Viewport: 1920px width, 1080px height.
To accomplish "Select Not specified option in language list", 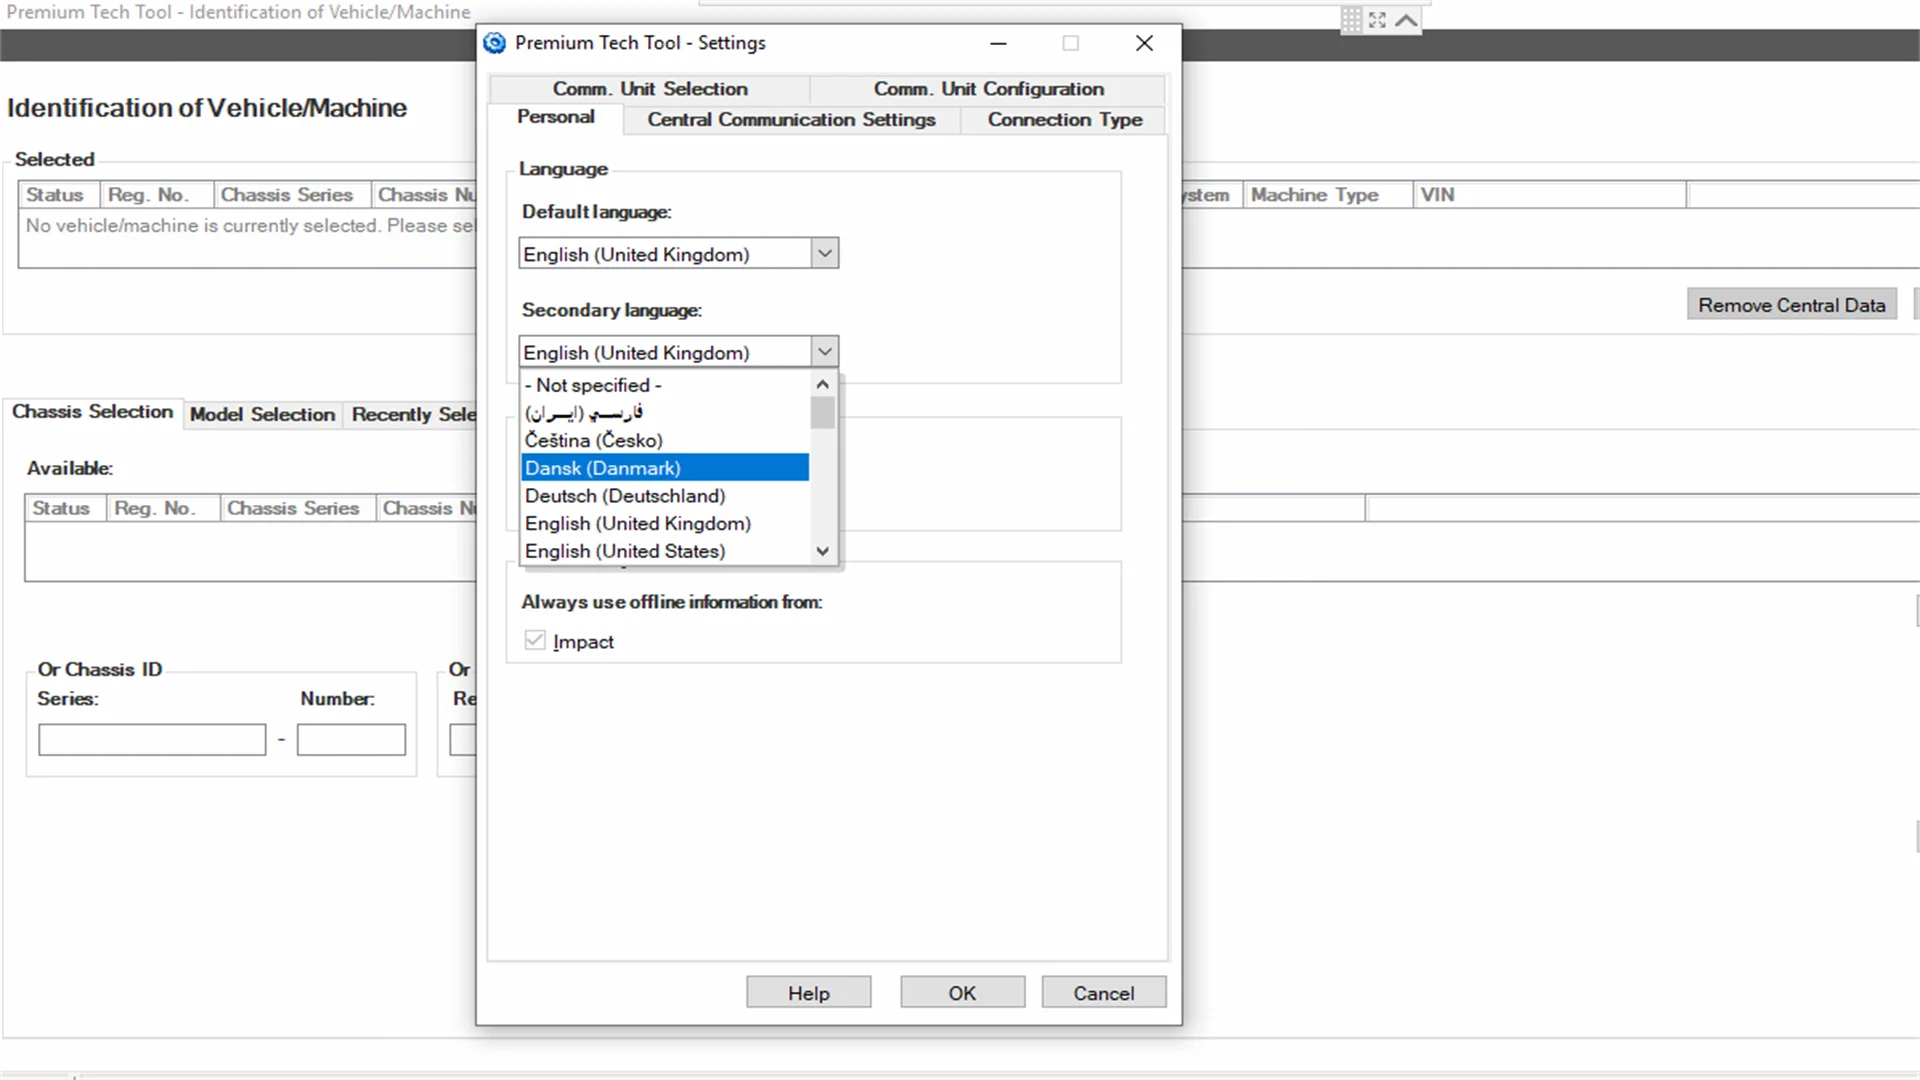I will (x=592, y=384).
